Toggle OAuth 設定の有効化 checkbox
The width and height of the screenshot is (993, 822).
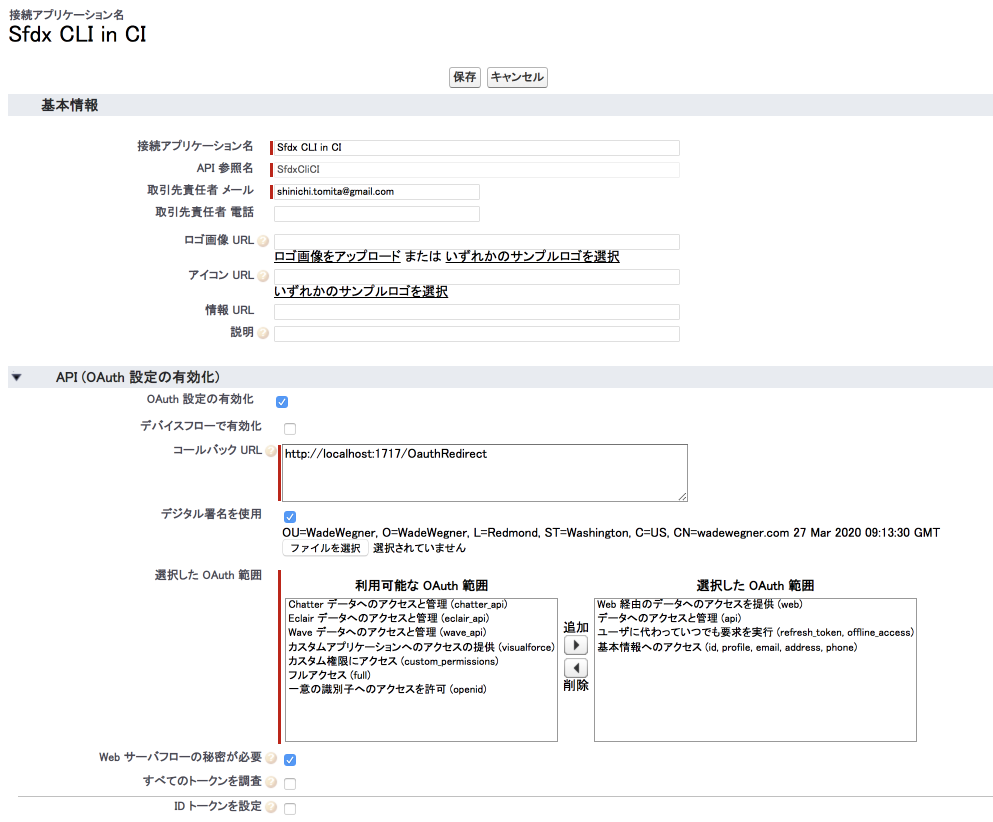tap(282, 402)
